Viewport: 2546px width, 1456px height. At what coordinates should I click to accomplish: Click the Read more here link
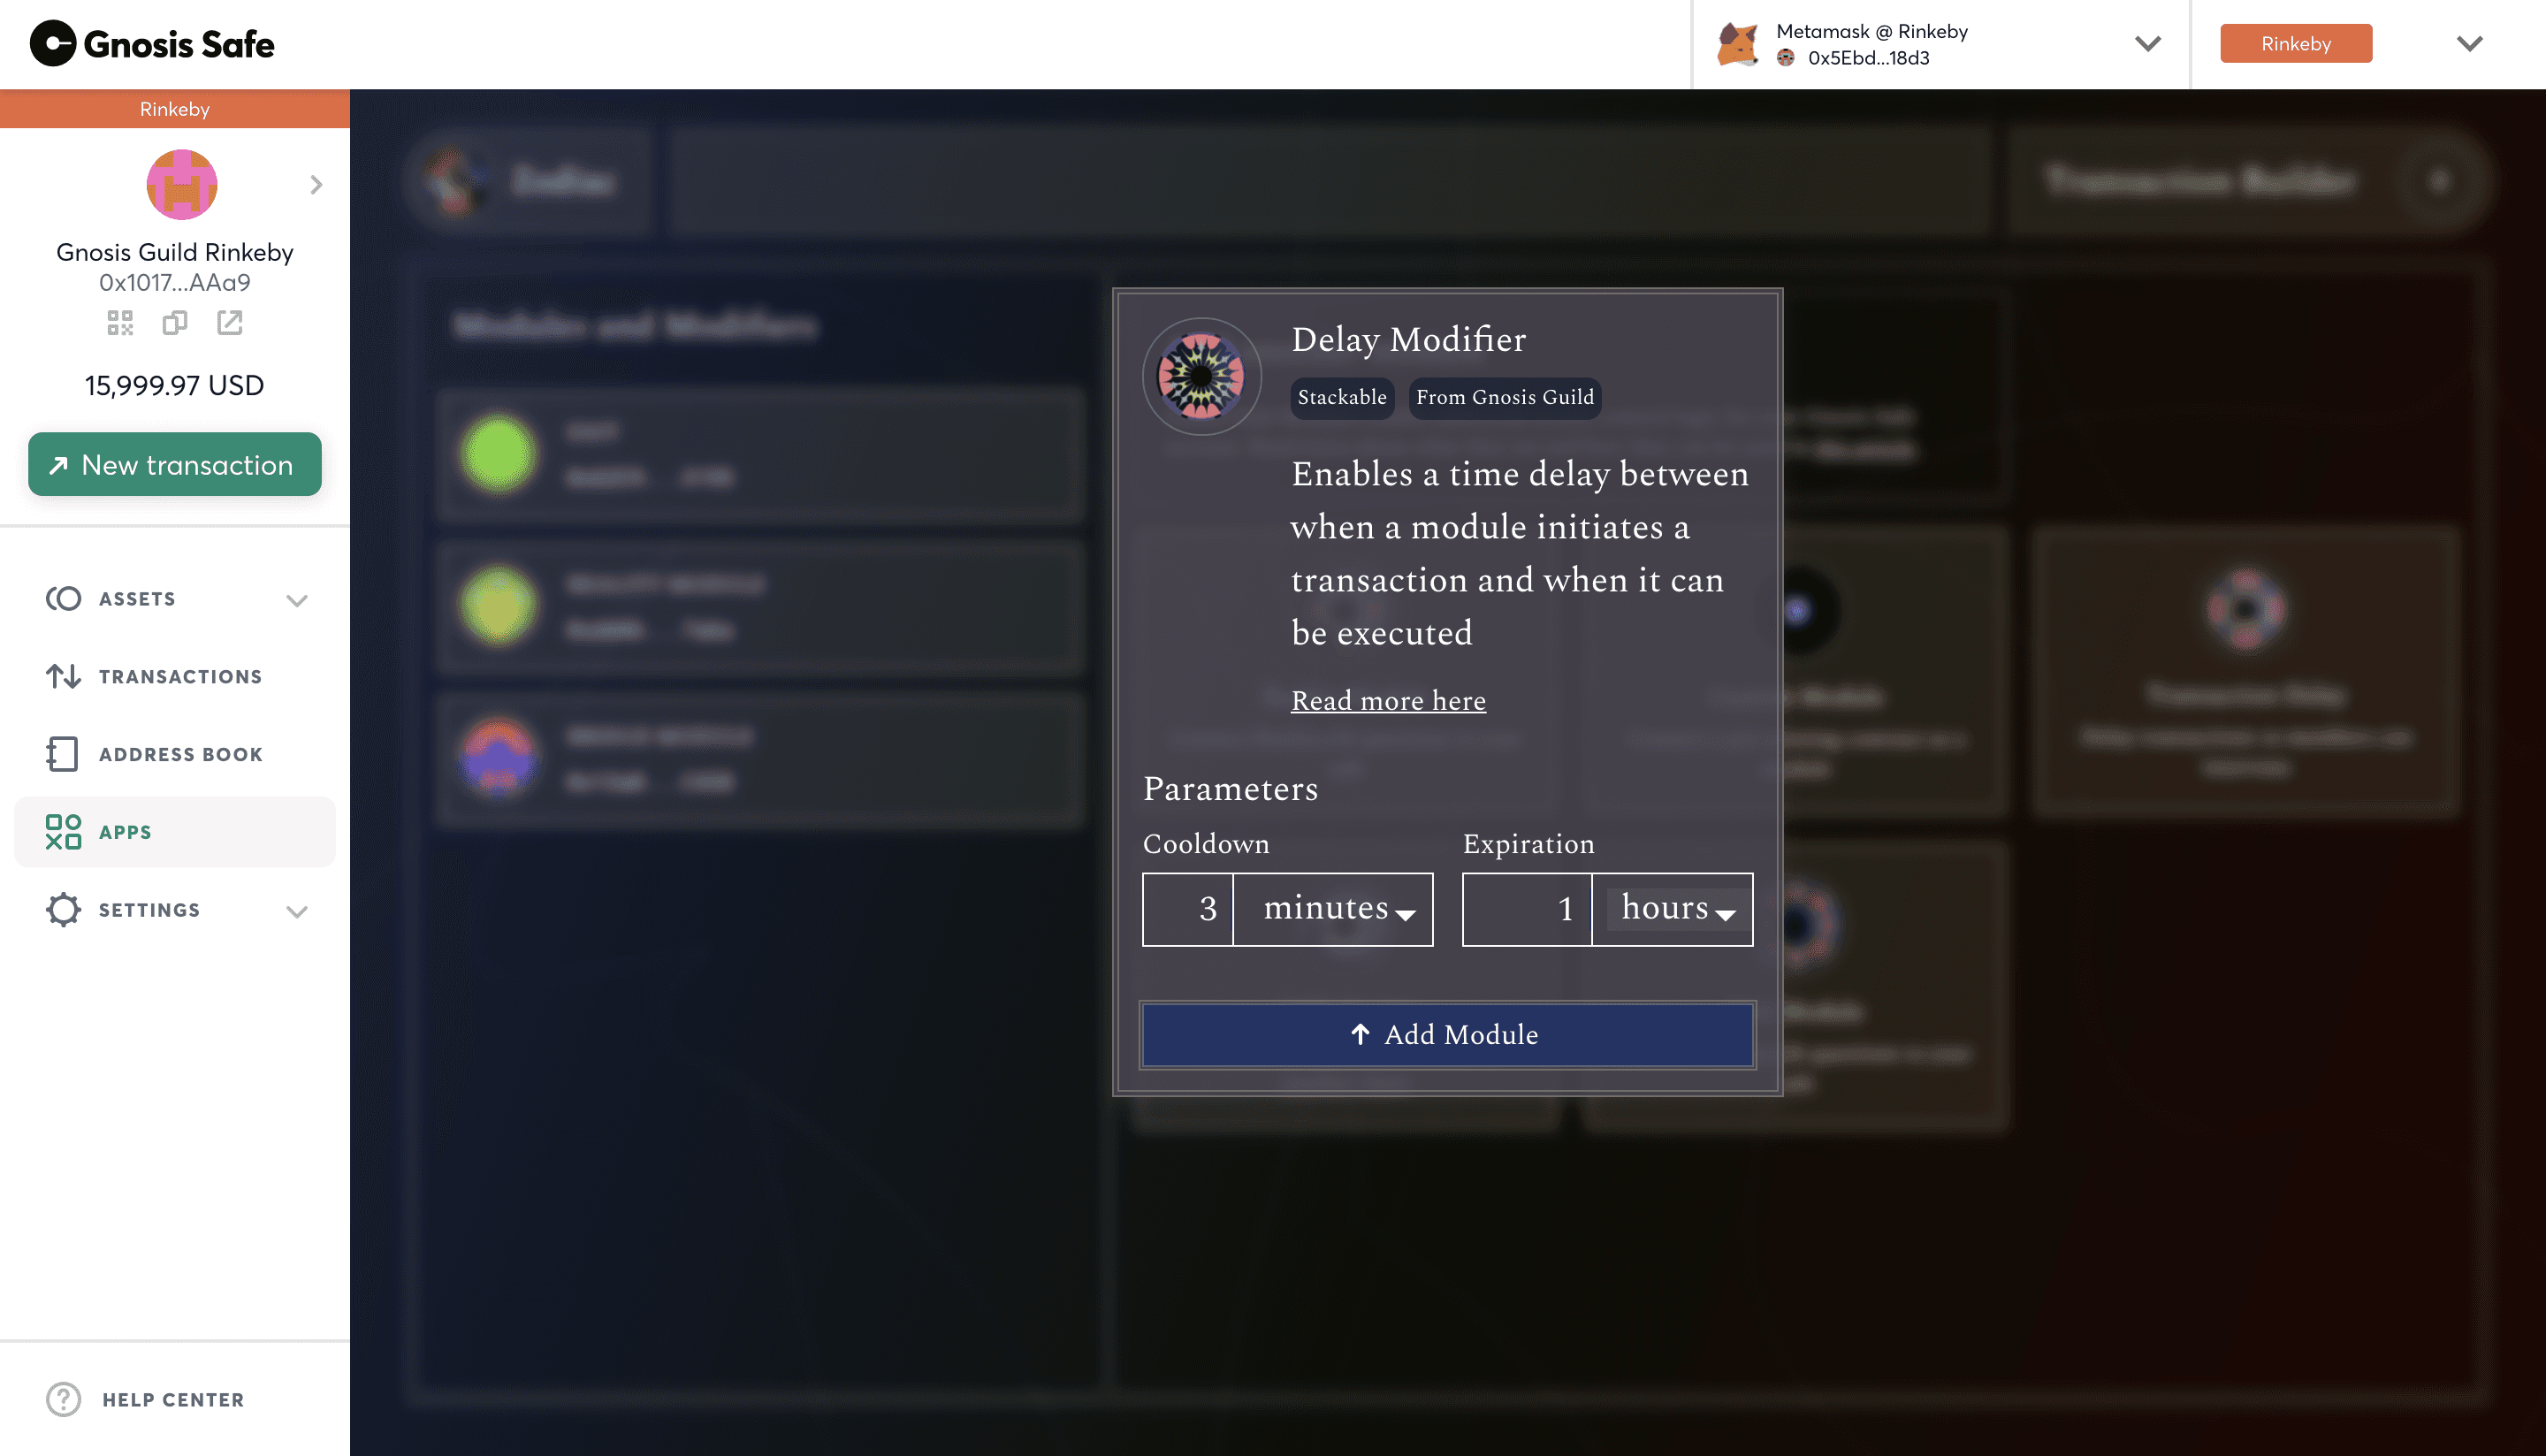pos(1389,701)
